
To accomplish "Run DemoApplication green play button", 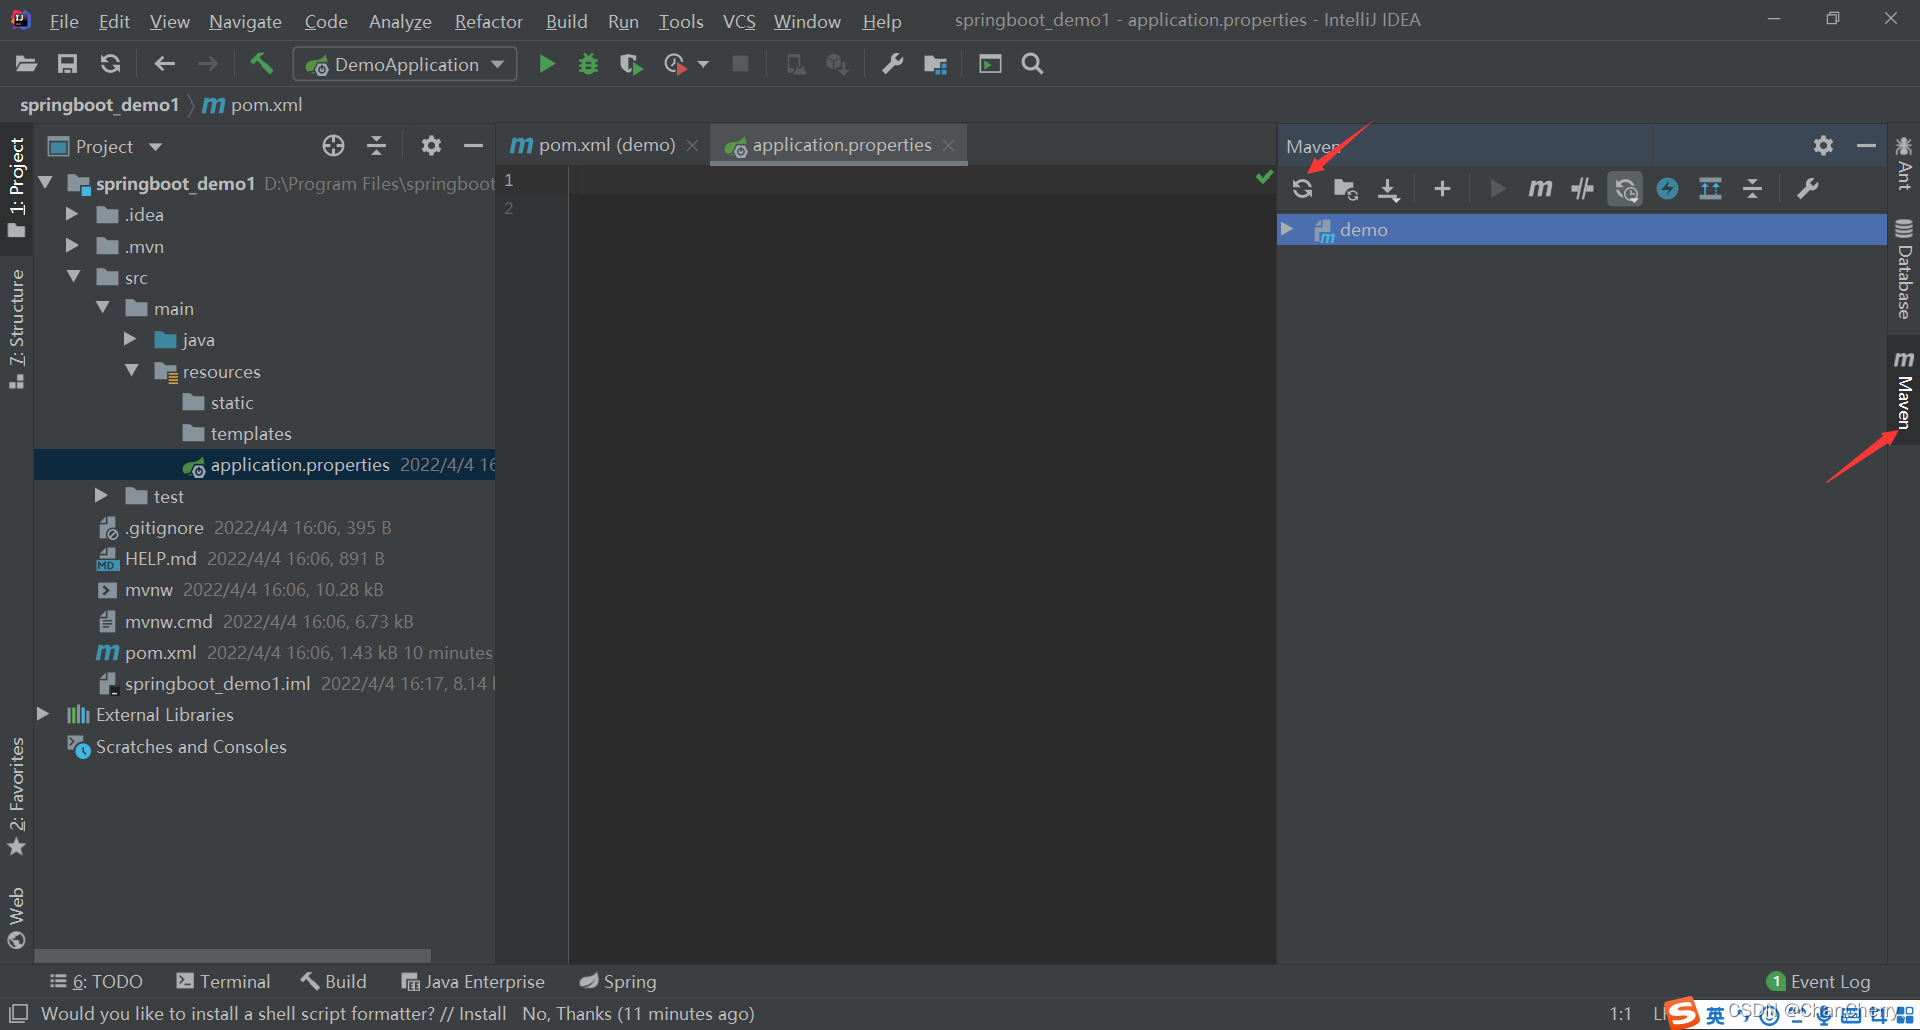I will (547, 64).
